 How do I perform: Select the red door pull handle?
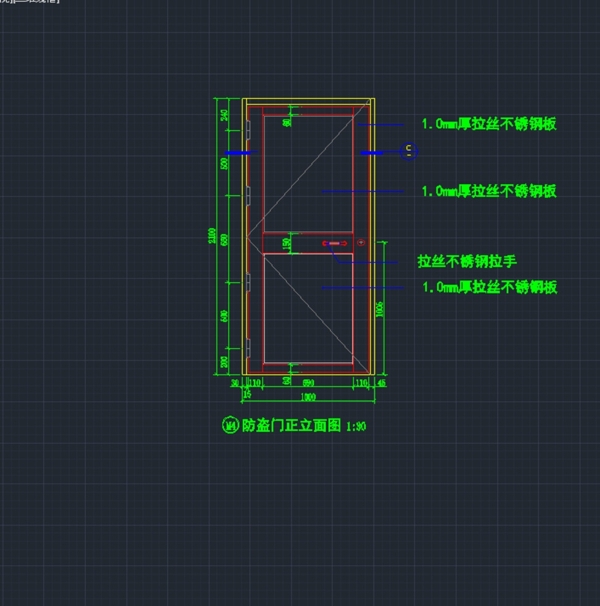tap(335, 243)
